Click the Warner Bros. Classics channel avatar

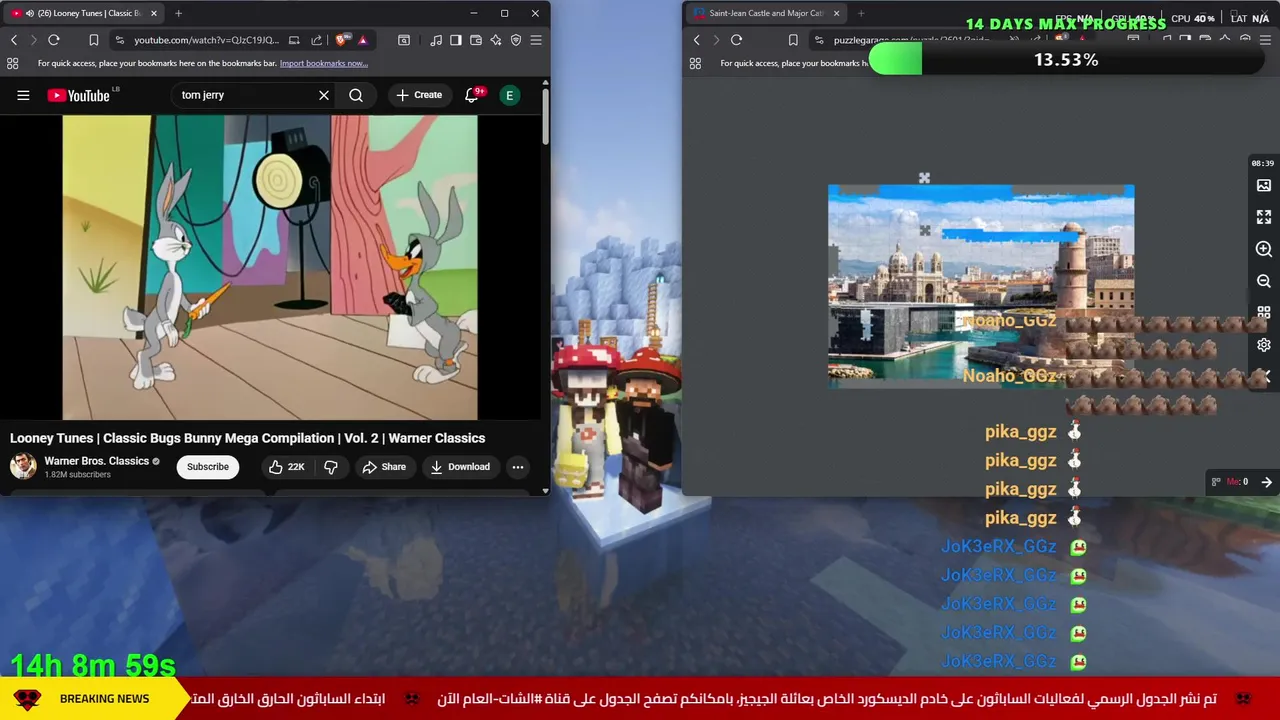[23, 466]
